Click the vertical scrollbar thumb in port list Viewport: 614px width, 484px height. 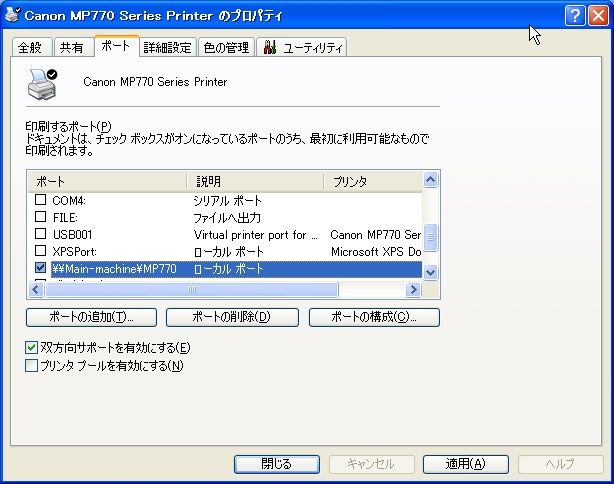point(430,237)
